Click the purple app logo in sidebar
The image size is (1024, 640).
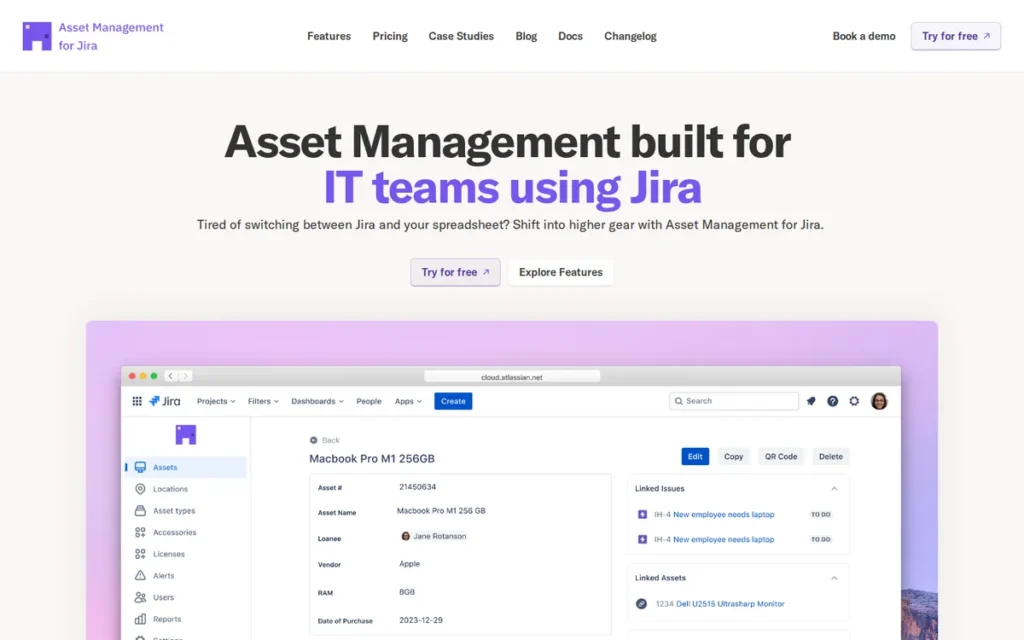185,434
